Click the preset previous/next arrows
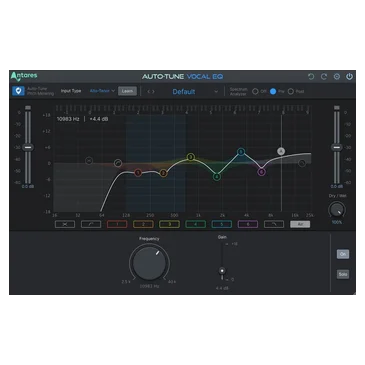 tap(151, 91)
